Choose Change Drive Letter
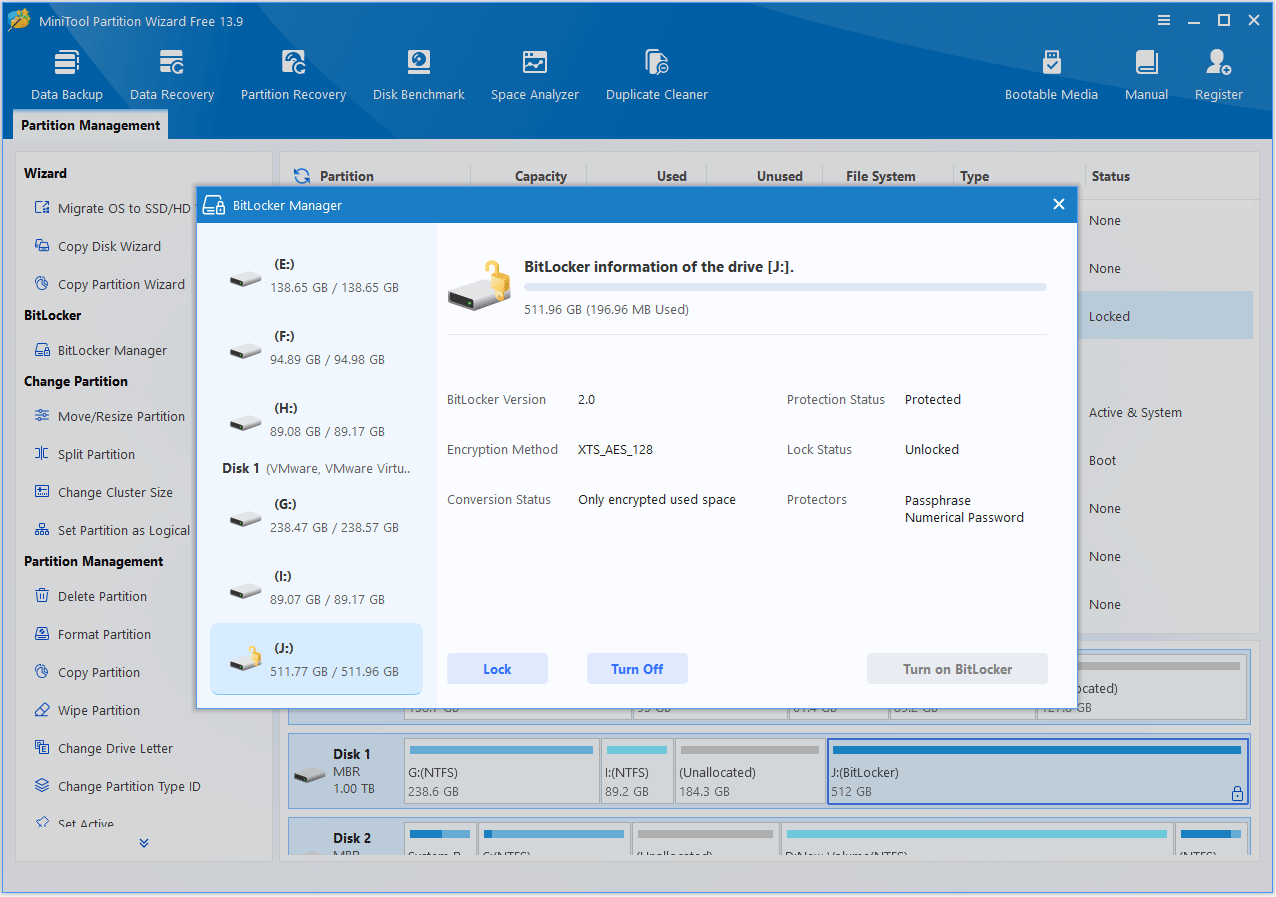The width and height of the screenshot is (1276, 897). (x=103, y=748)
